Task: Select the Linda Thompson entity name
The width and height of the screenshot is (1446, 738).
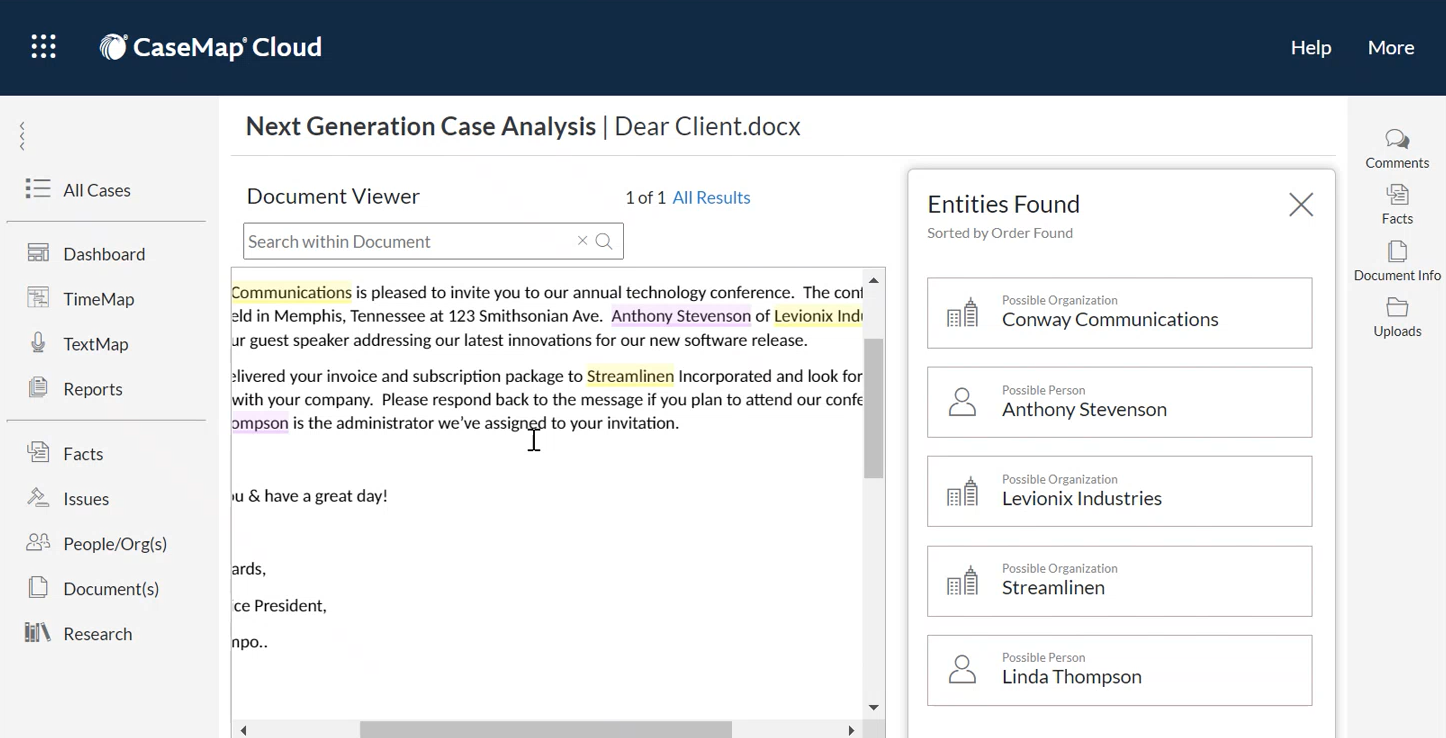Action: pos(1072,676)
